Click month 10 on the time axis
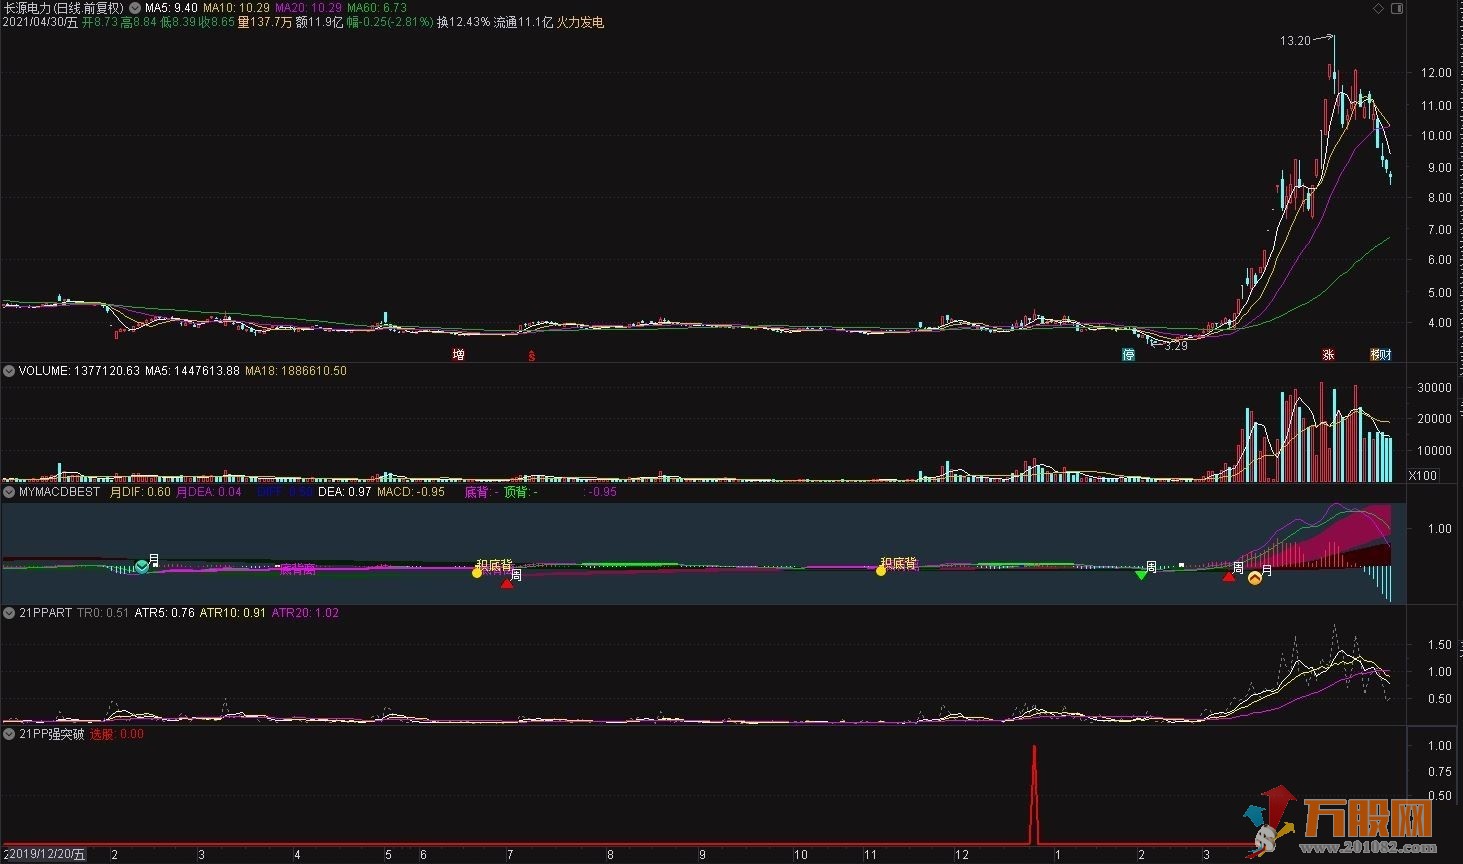The image size is (1463, 864). (x=800, y=855)
